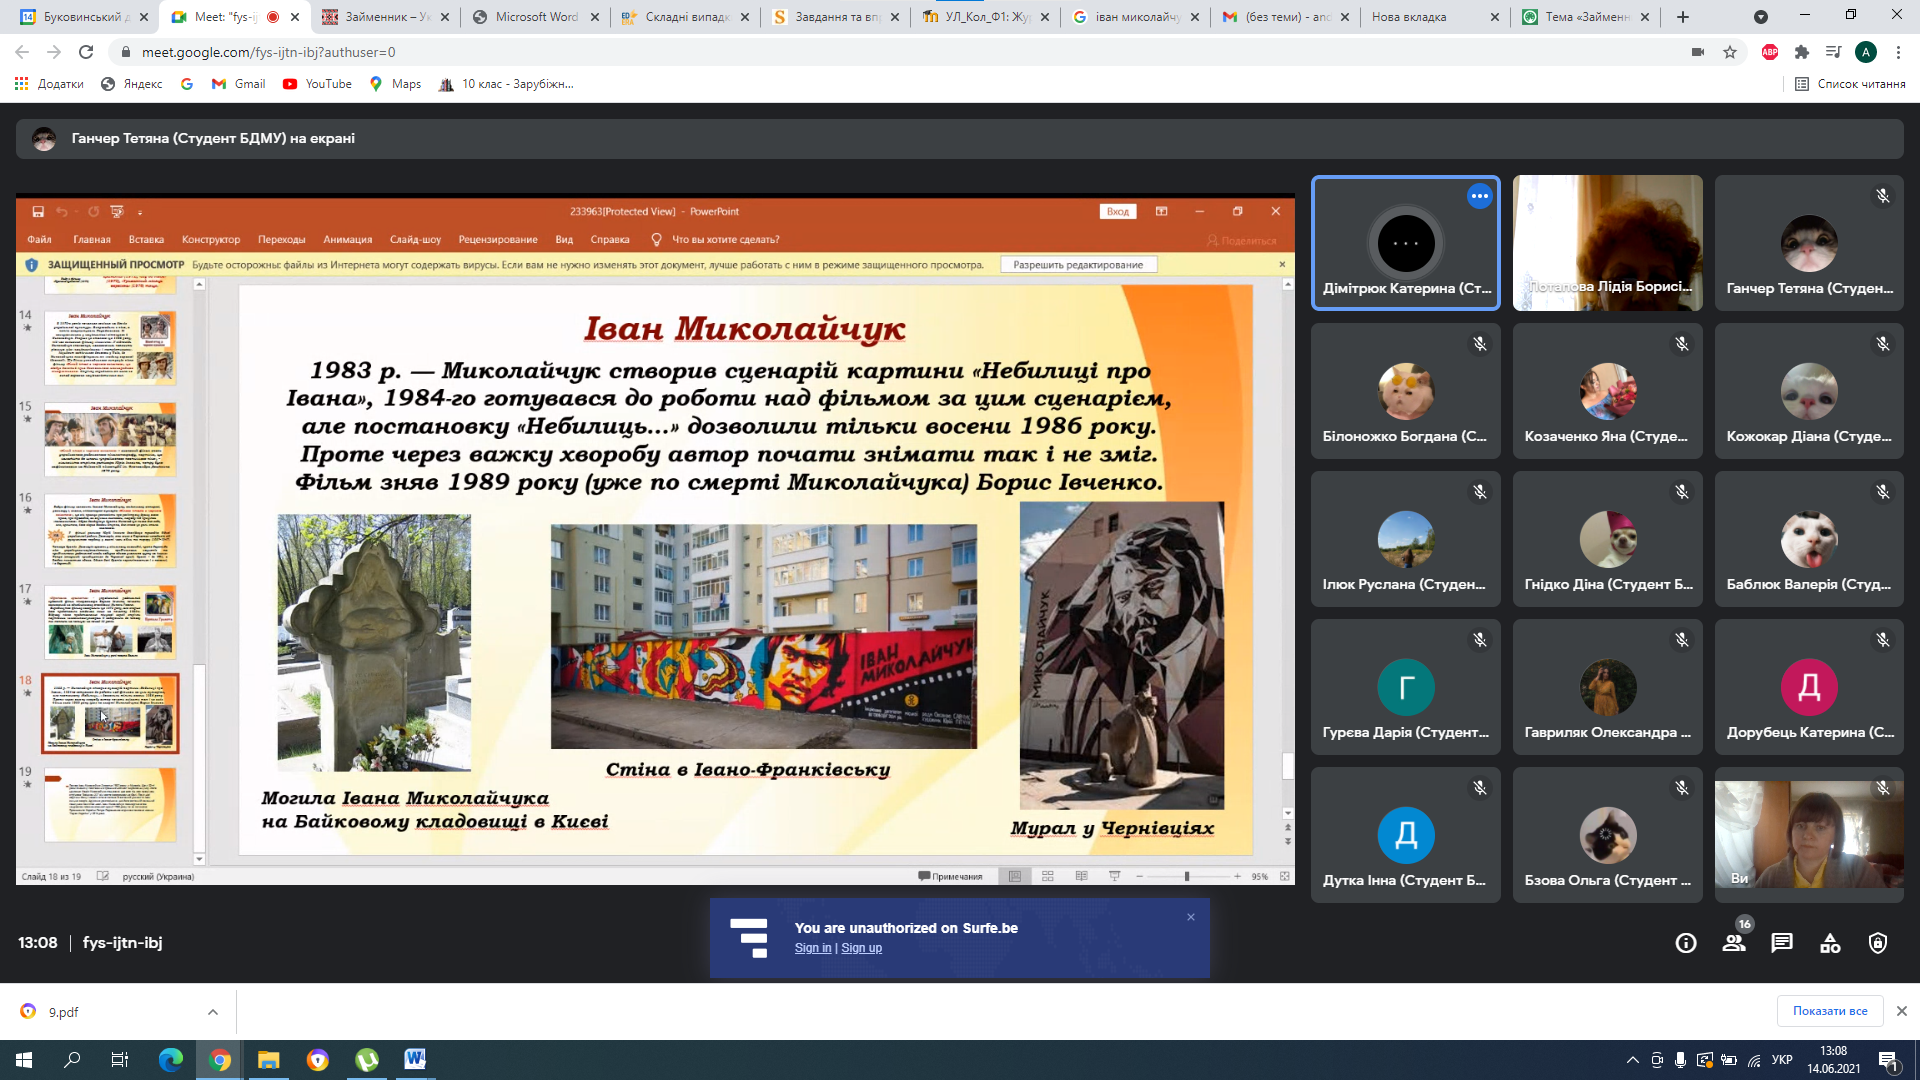
Task: Open the Meet chat panel
Action: 1782,943
